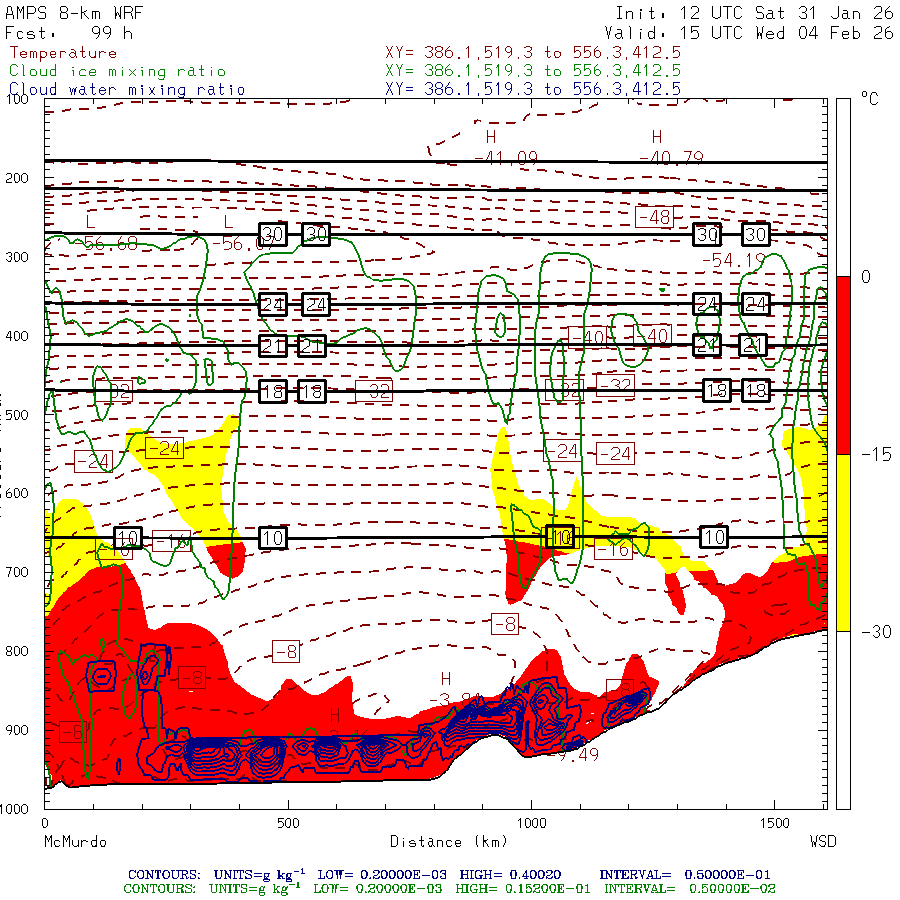
Task: Select the colorbar tick label -15
Action: coord(876,455)
